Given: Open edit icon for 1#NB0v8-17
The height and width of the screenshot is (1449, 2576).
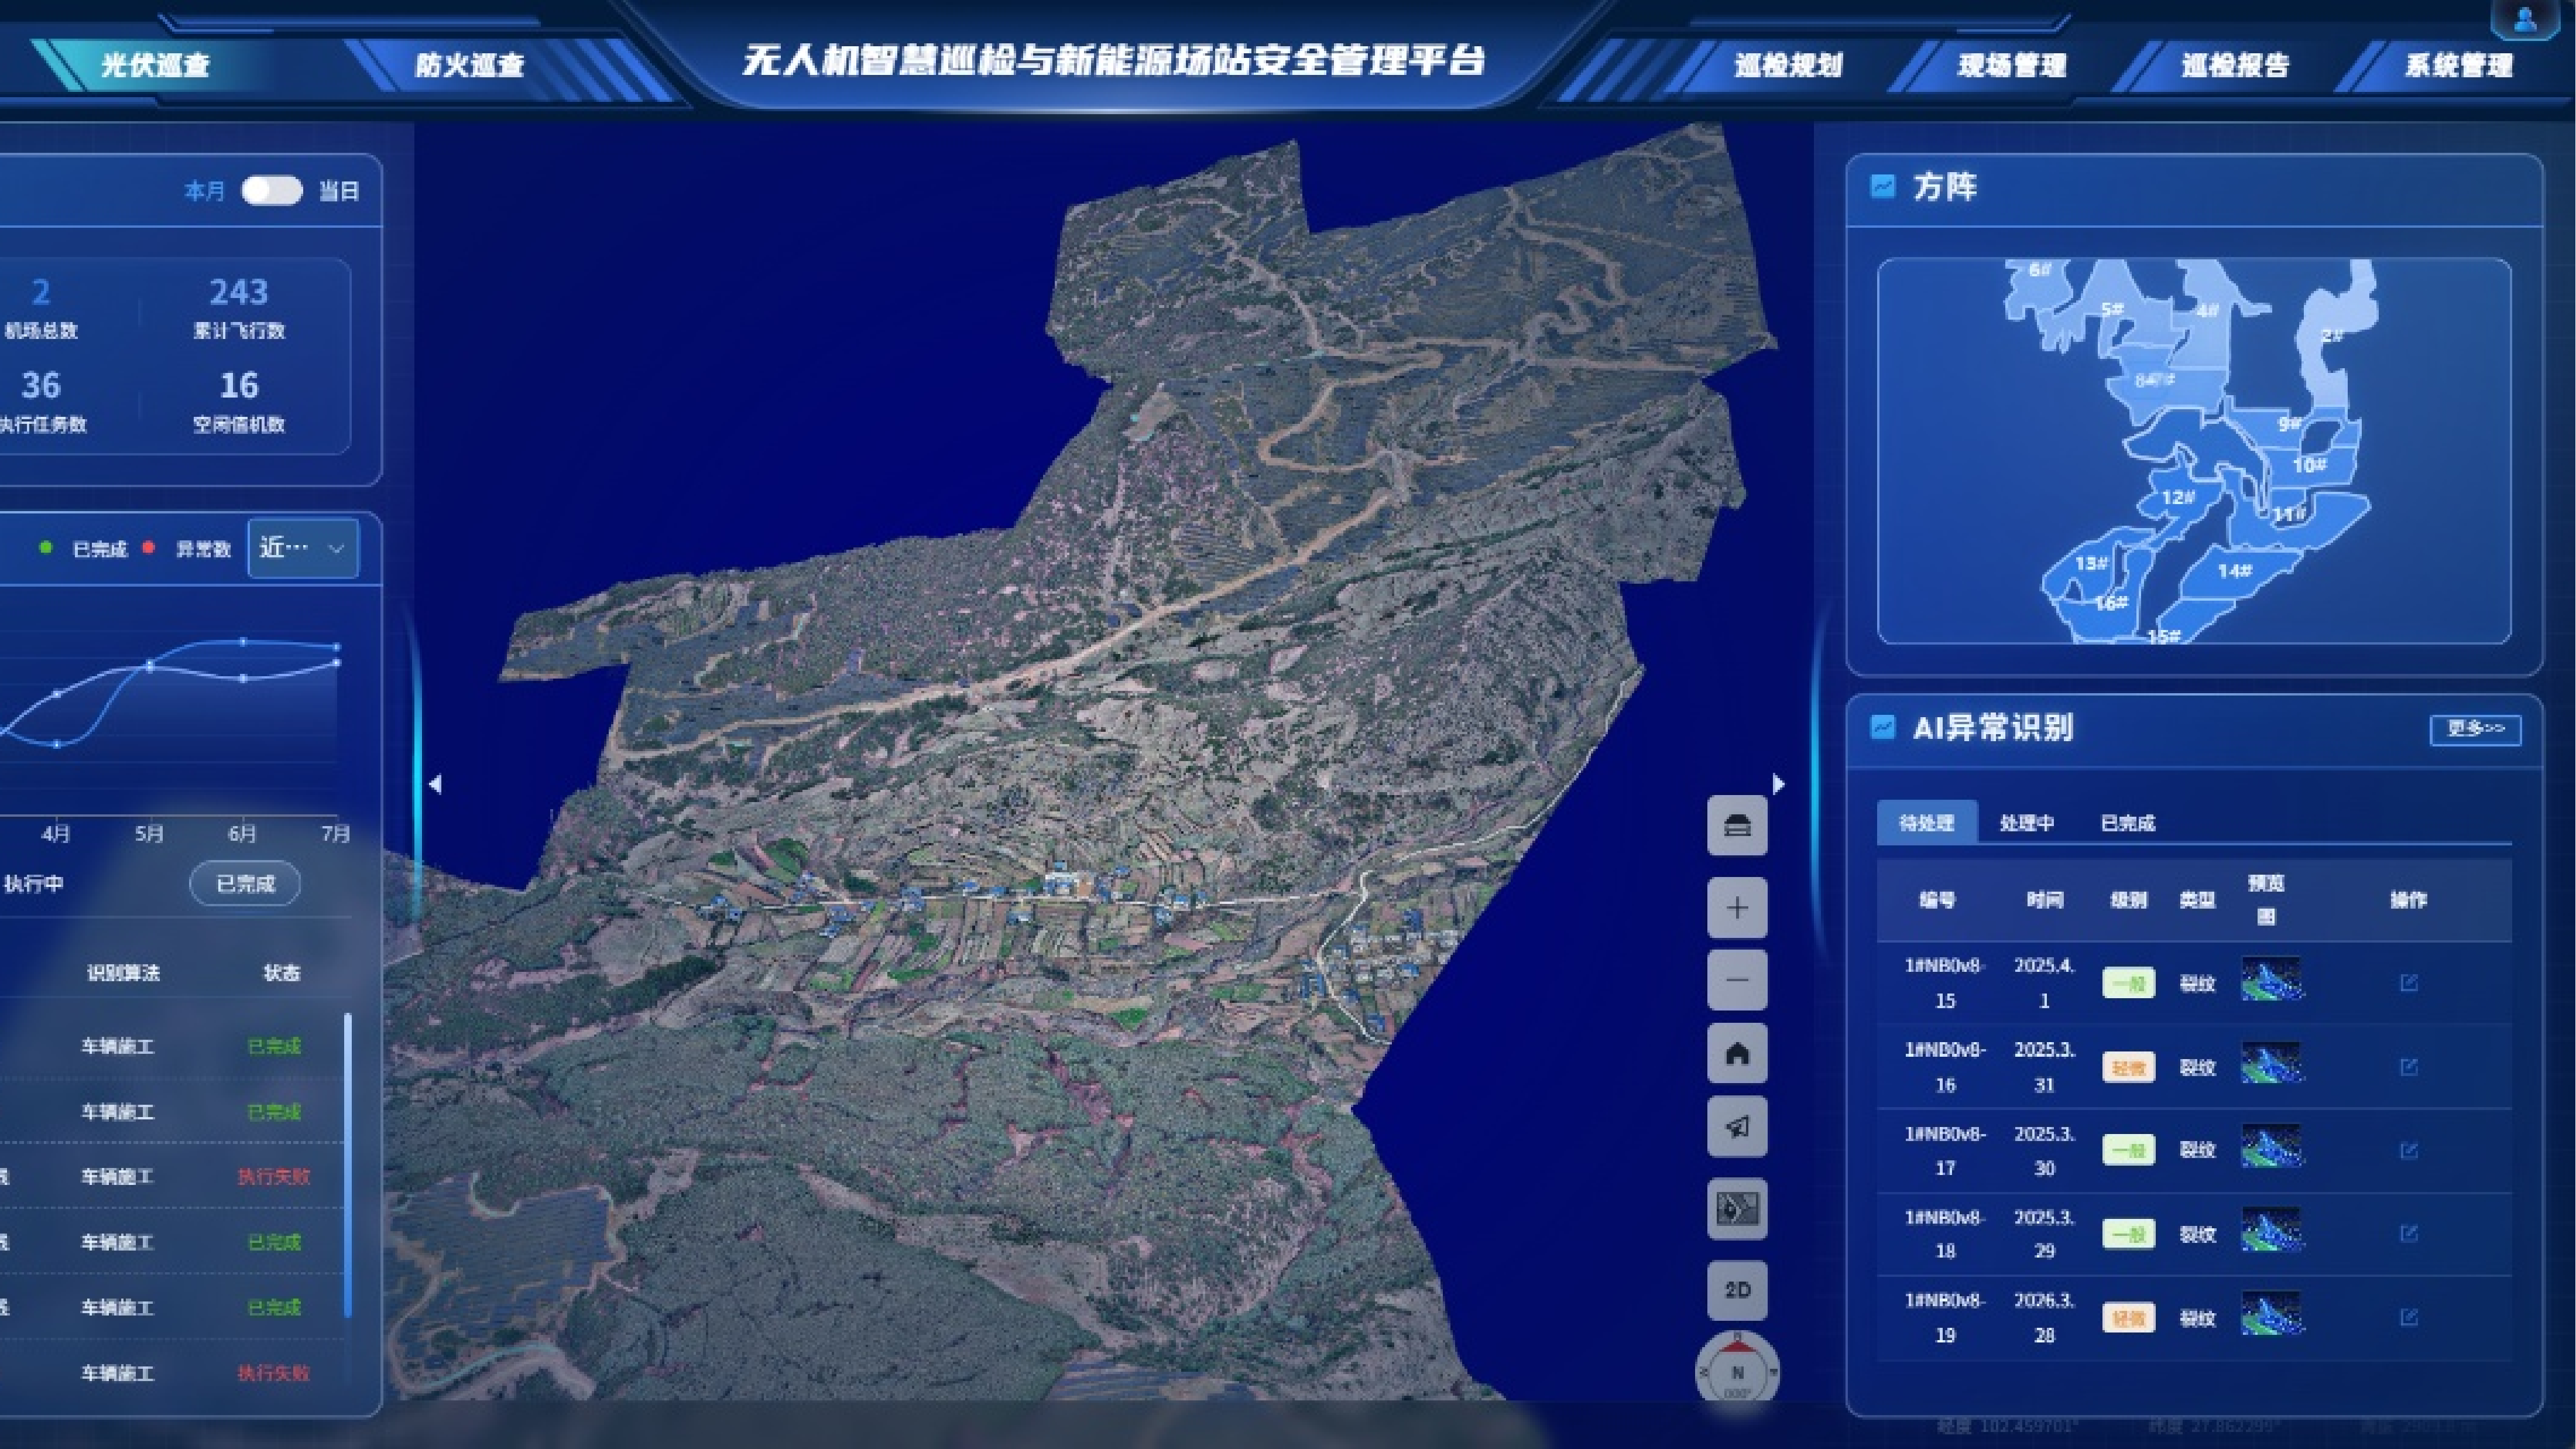Looking at the screenshot, I should click(x=2408, y=1150).
